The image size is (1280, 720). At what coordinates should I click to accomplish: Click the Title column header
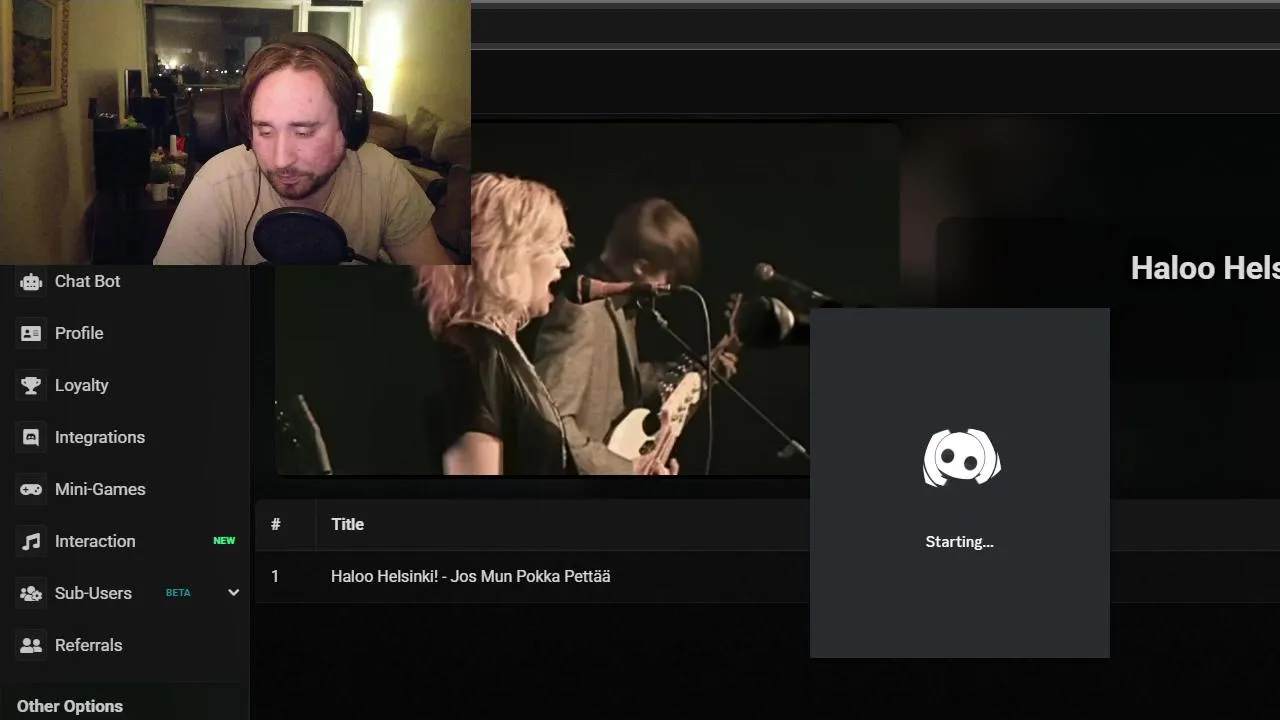(x=347, y=524)
